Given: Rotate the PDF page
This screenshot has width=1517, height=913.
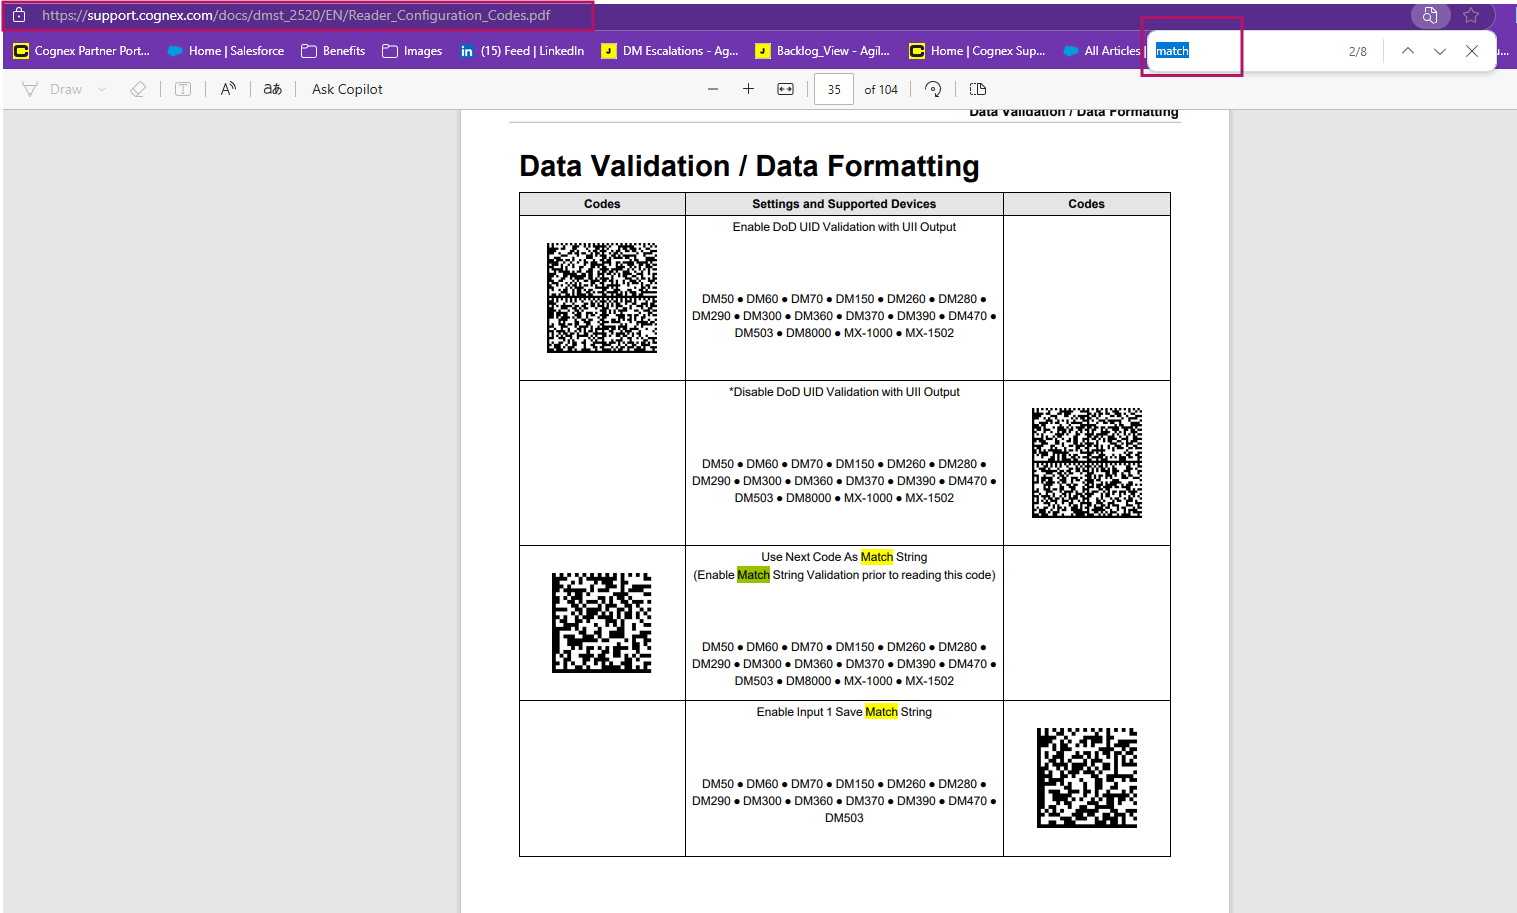Looking at the screenshot, I should click(933, 89).
